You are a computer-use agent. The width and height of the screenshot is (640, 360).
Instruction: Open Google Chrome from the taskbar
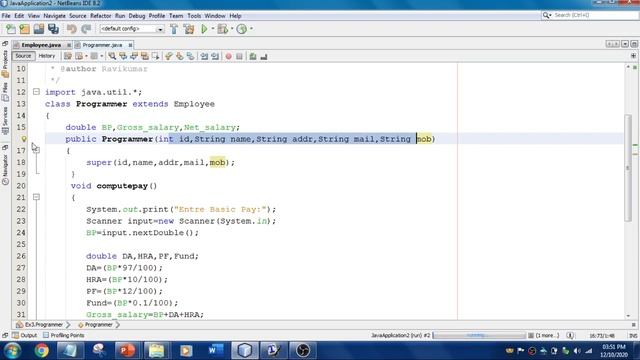click(x=41, y=351)
